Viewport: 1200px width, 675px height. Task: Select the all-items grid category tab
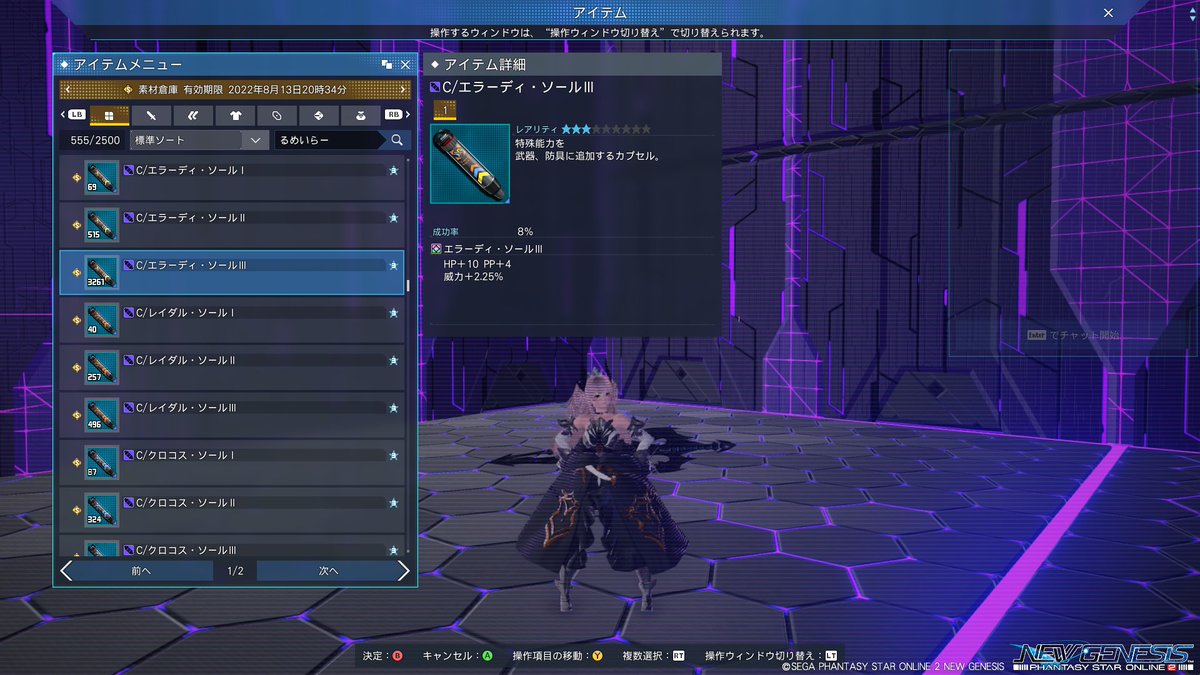pyautogui.click(x=109, y=115)
